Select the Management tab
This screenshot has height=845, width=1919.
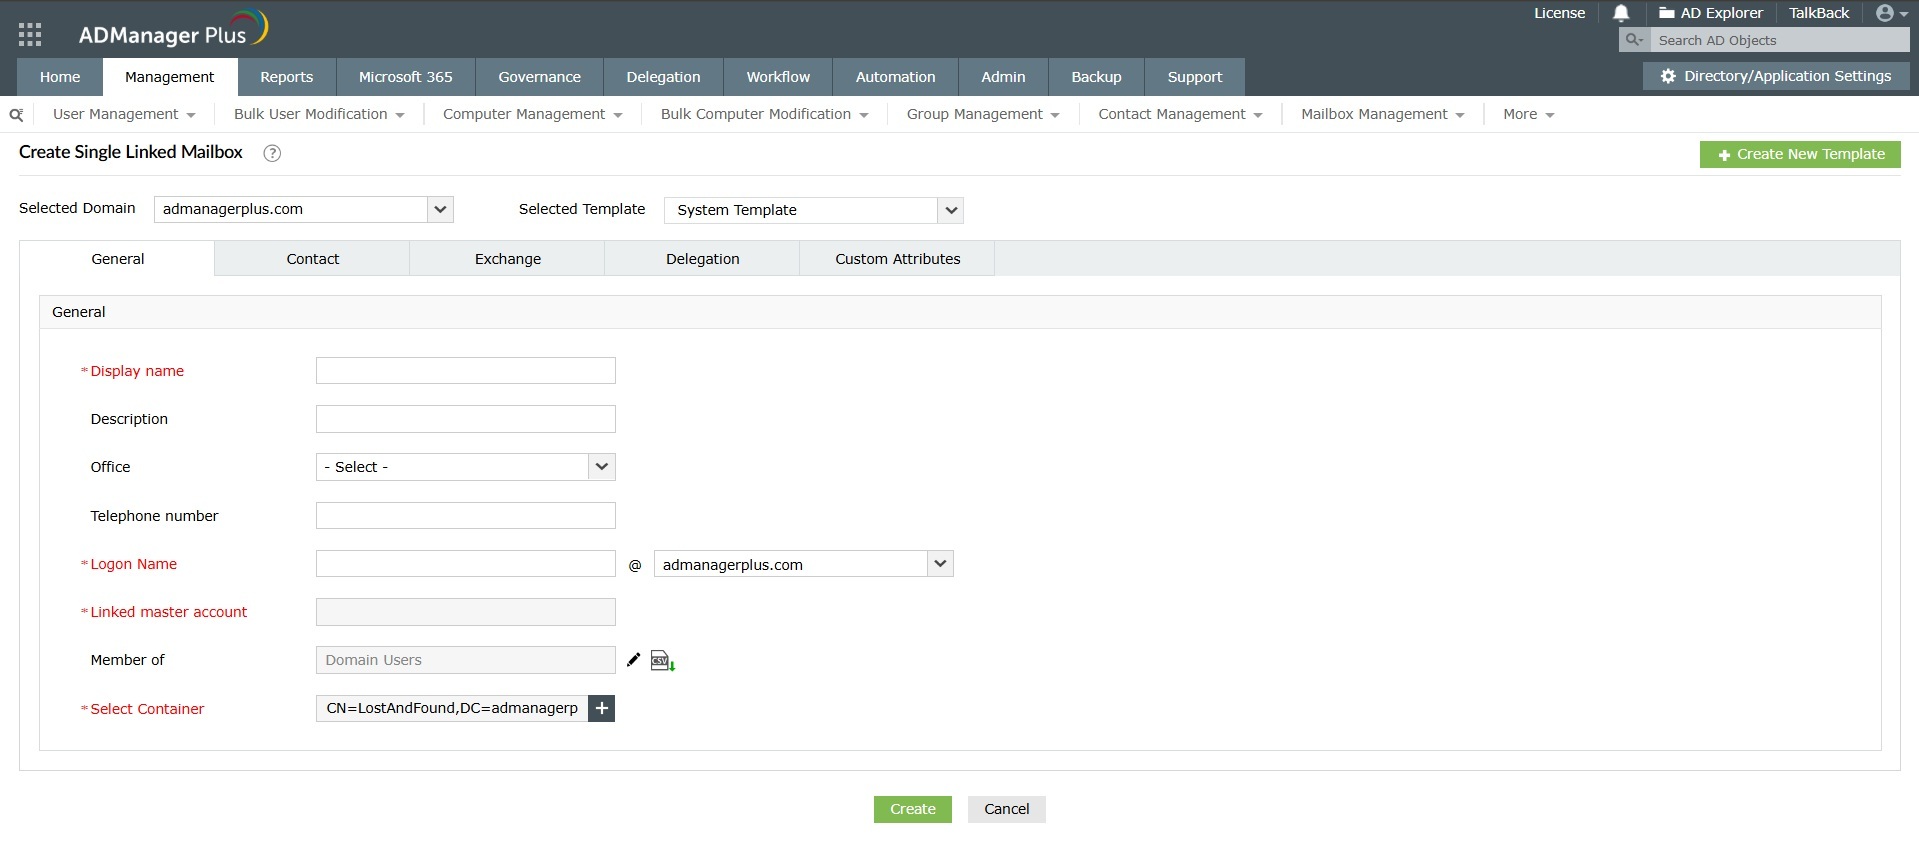click(170, 77)
